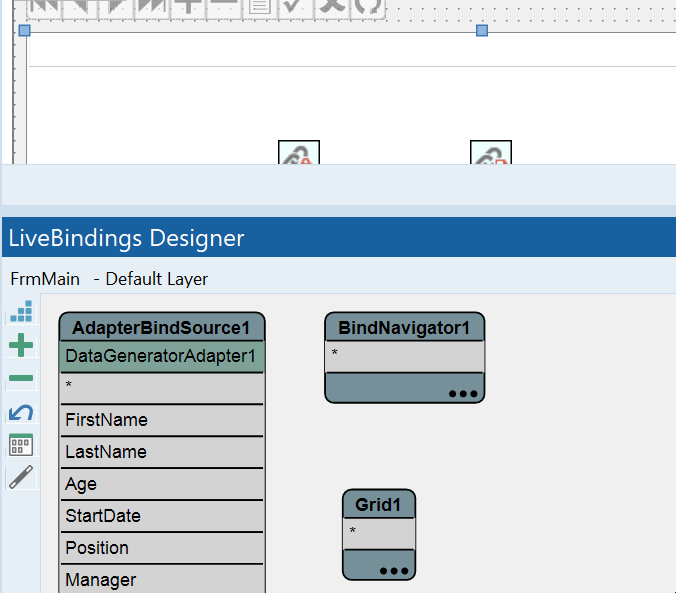Select the Age field row
Screen dimensions: 676x593
162,484
